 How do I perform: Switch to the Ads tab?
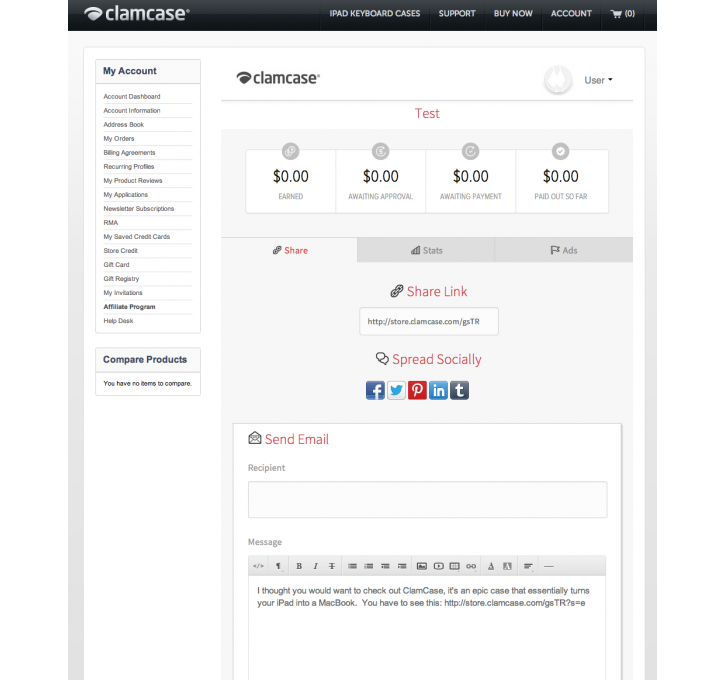(x=564, y=250)
